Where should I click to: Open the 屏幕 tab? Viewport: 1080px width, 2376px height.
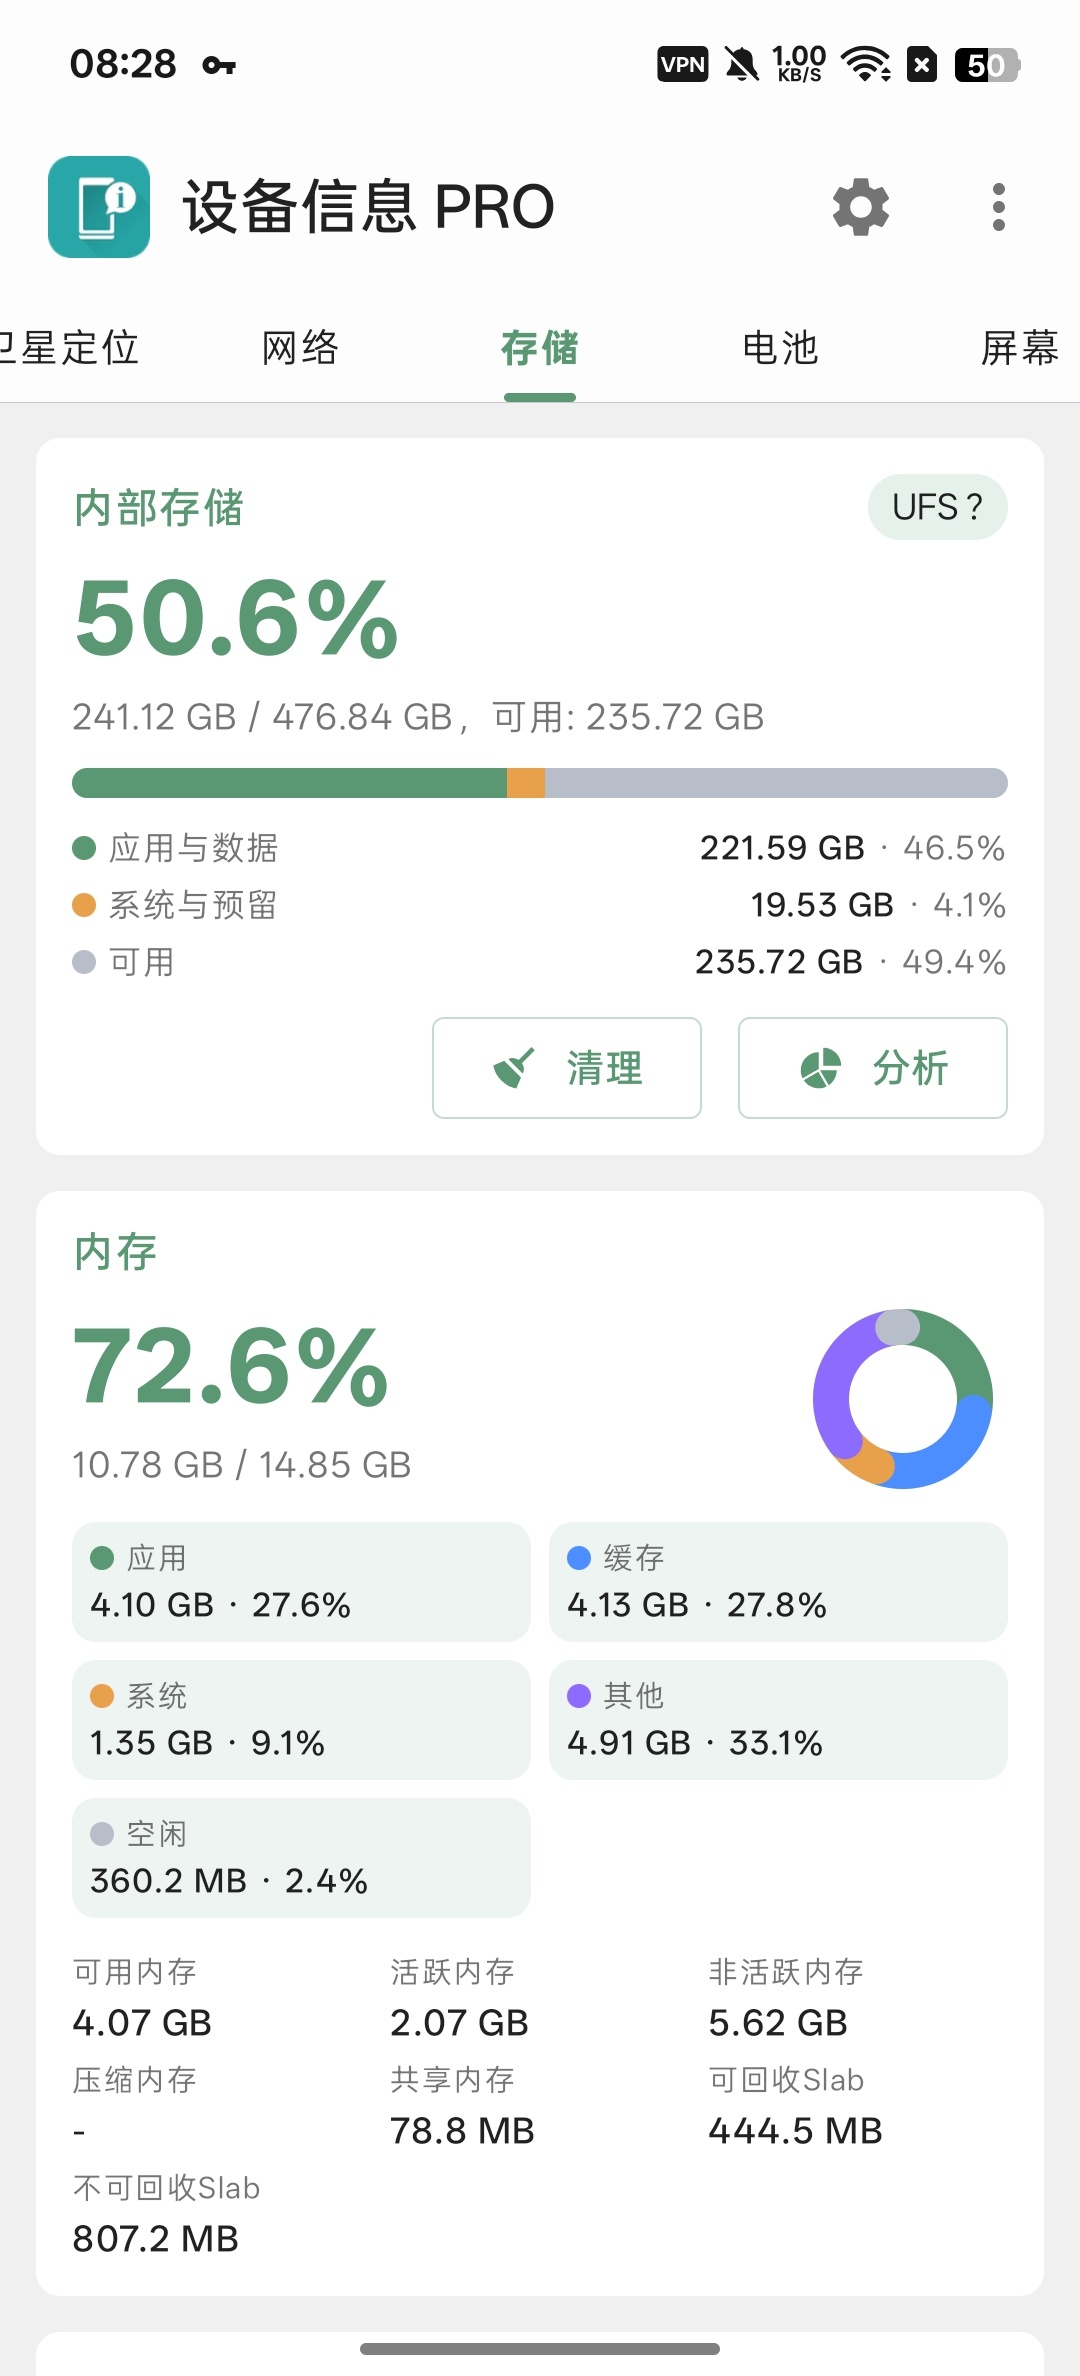coord(1020,348)
